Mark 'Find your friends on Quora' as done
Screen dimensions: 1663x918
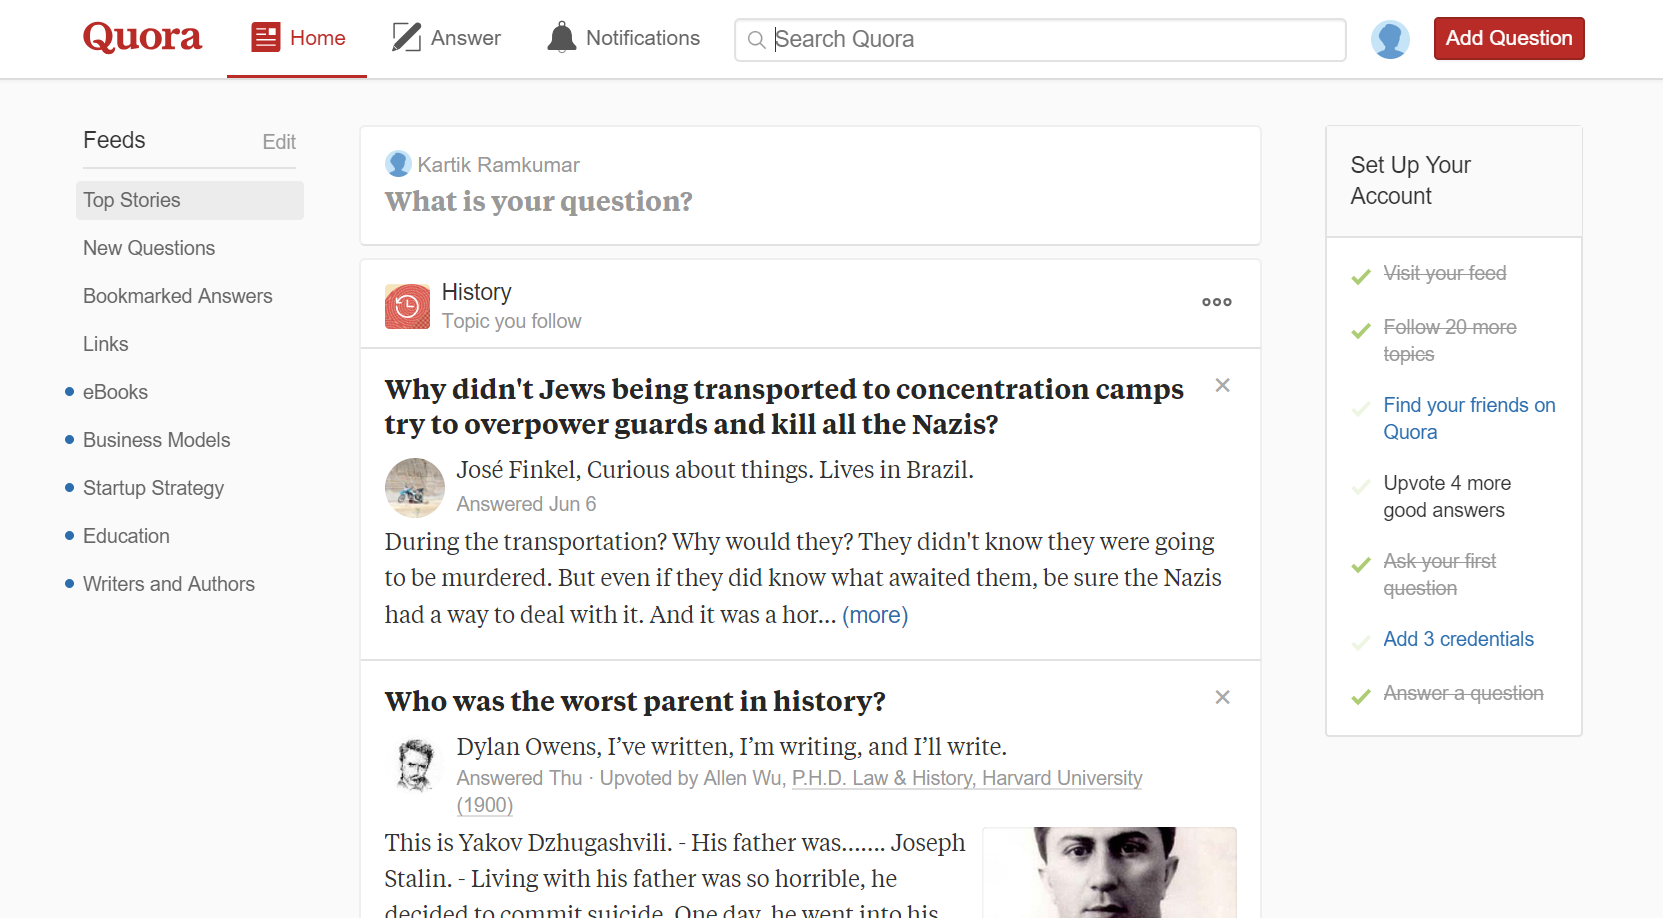point(1361,408)
